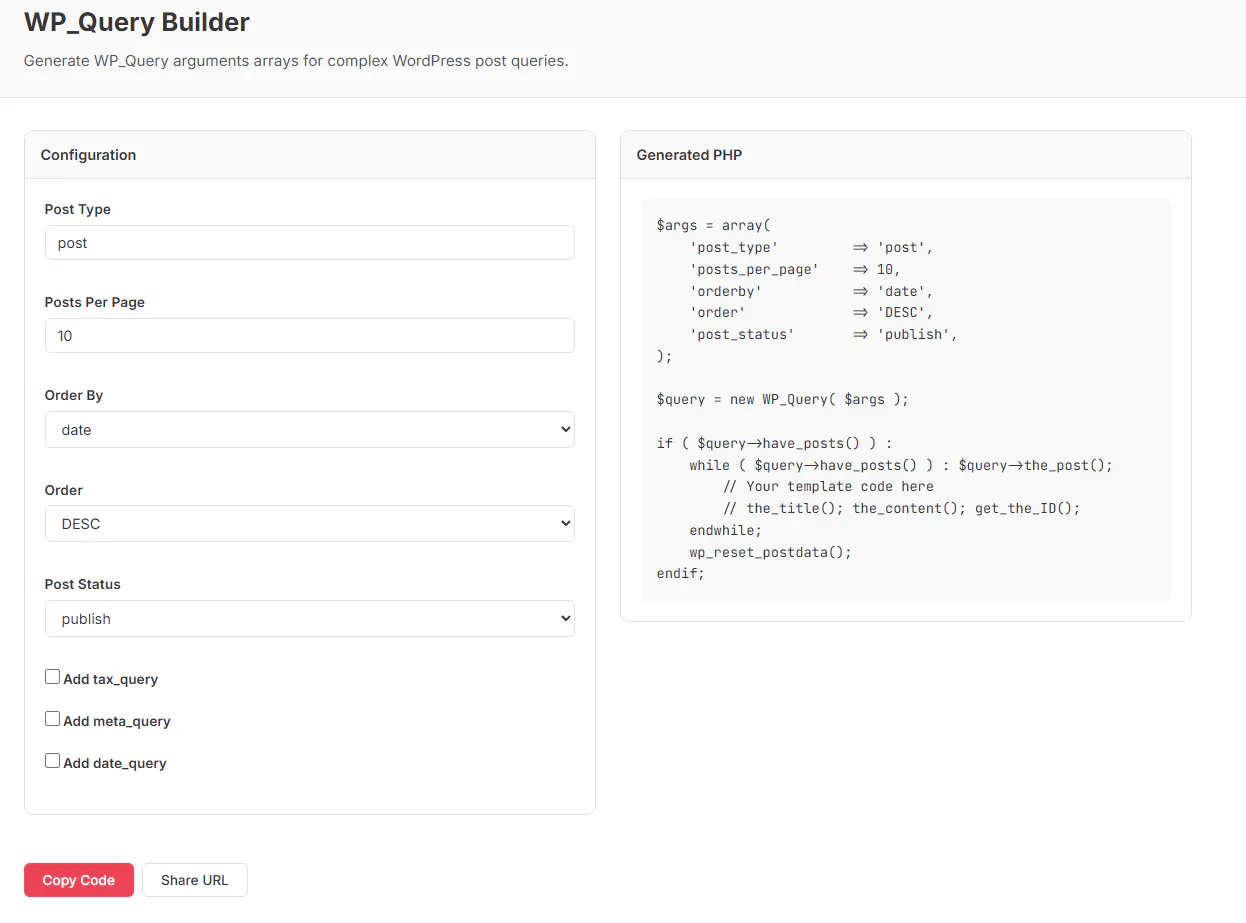This screenshot has width=1246, height=923.
Task: Click the 'post_status' => 'publish' line
Action: 823,334
